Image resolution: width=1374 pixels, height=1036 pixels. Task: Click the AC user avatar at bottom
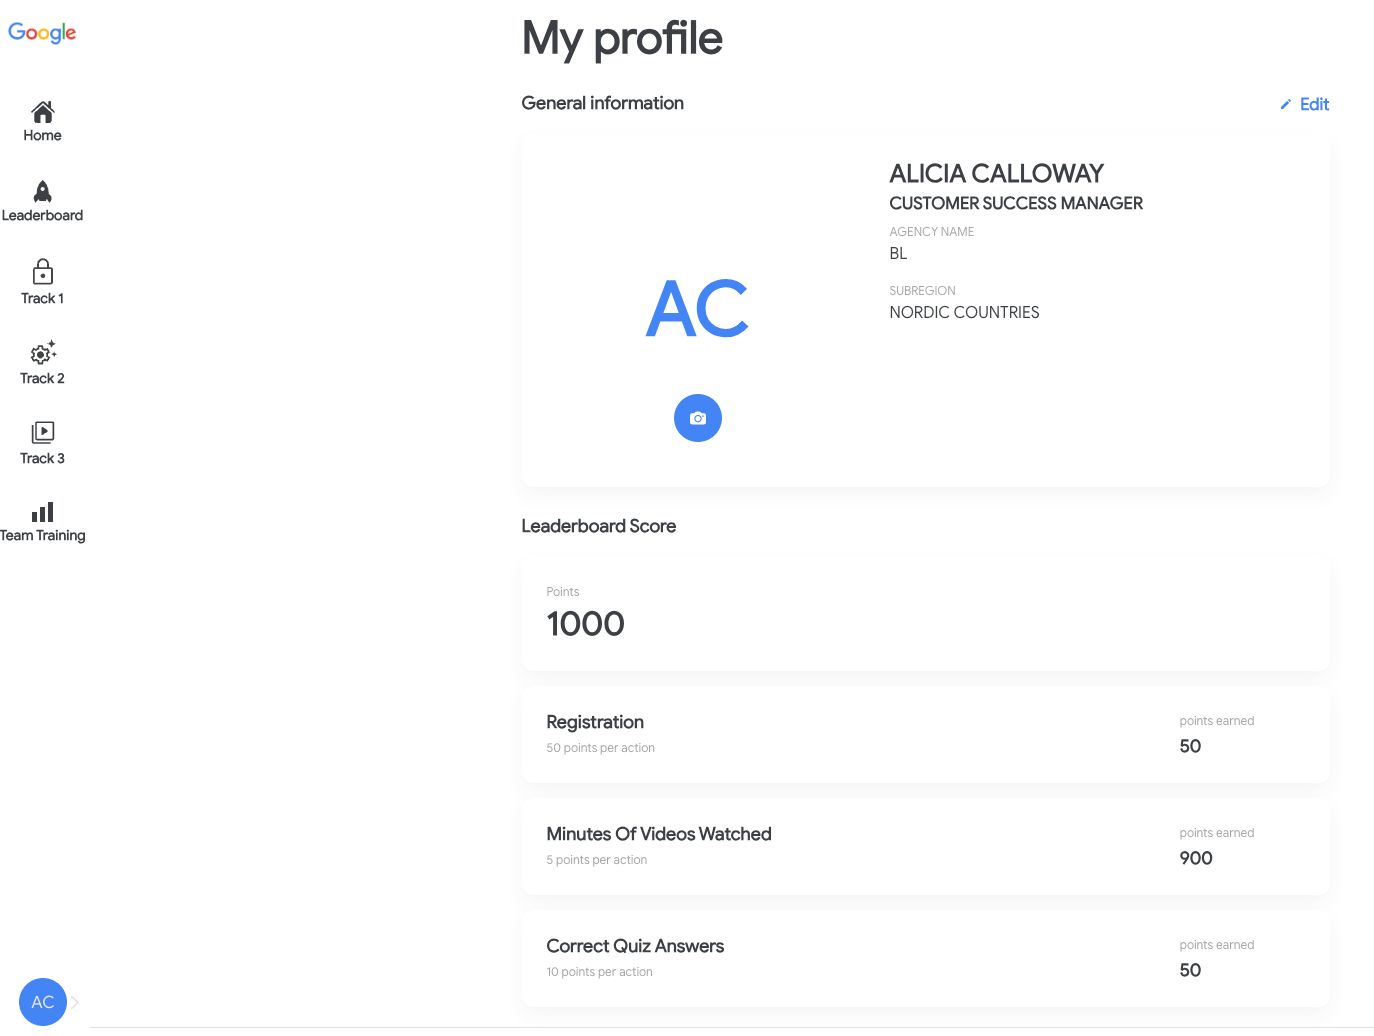pos(43,1002)
